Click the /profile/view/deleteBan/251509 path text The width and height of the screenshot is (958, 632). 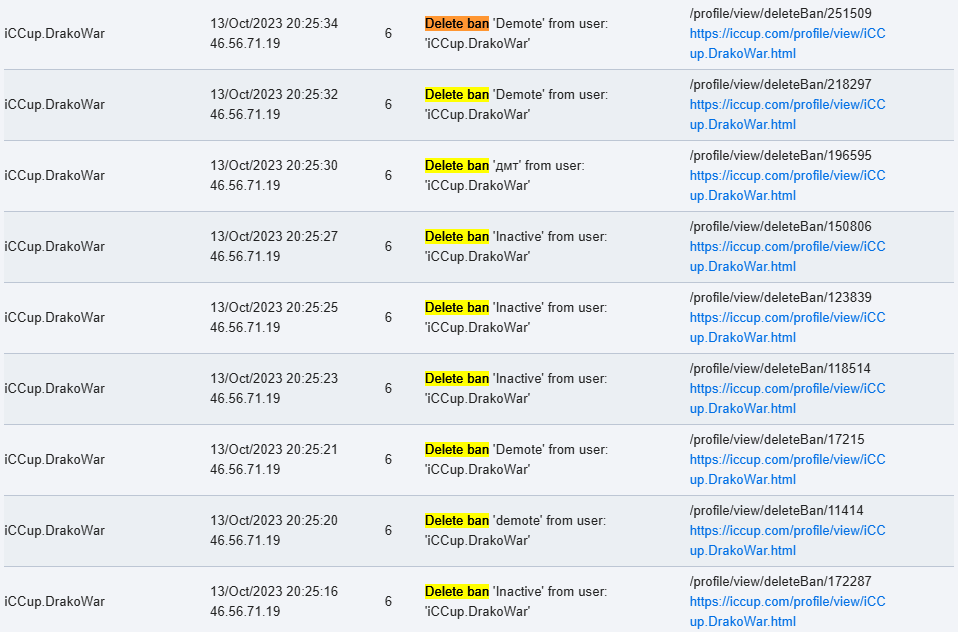(x=780, y=13)
